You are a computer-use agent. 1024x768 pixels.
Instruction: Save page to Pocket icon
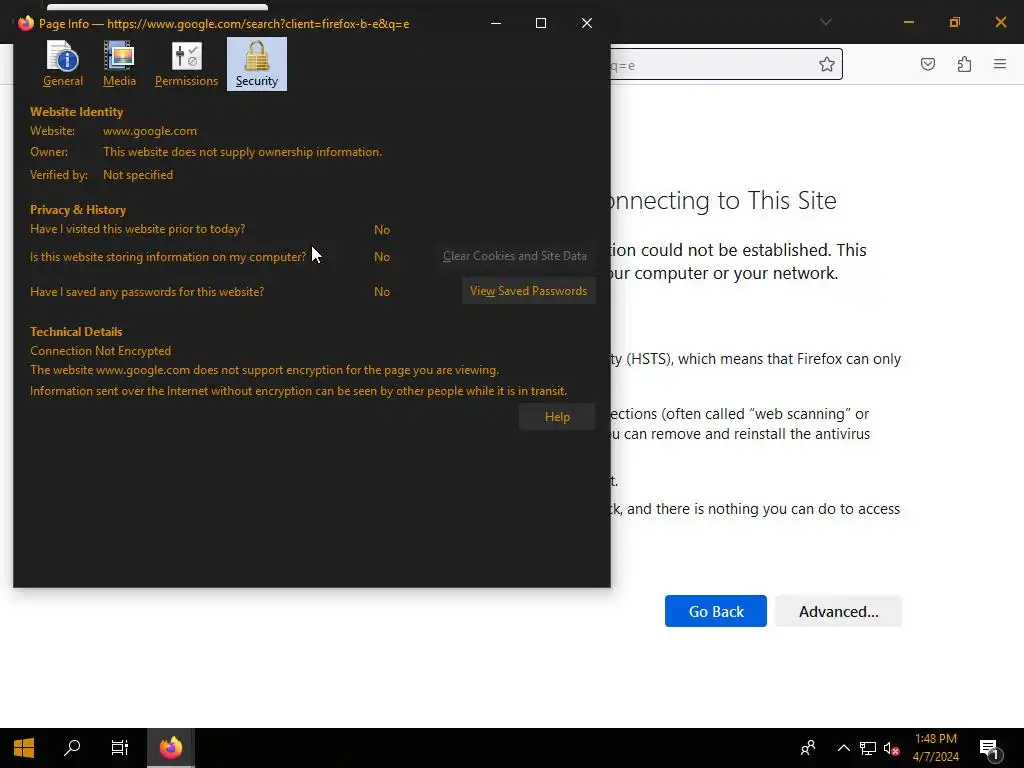point(927,64)
